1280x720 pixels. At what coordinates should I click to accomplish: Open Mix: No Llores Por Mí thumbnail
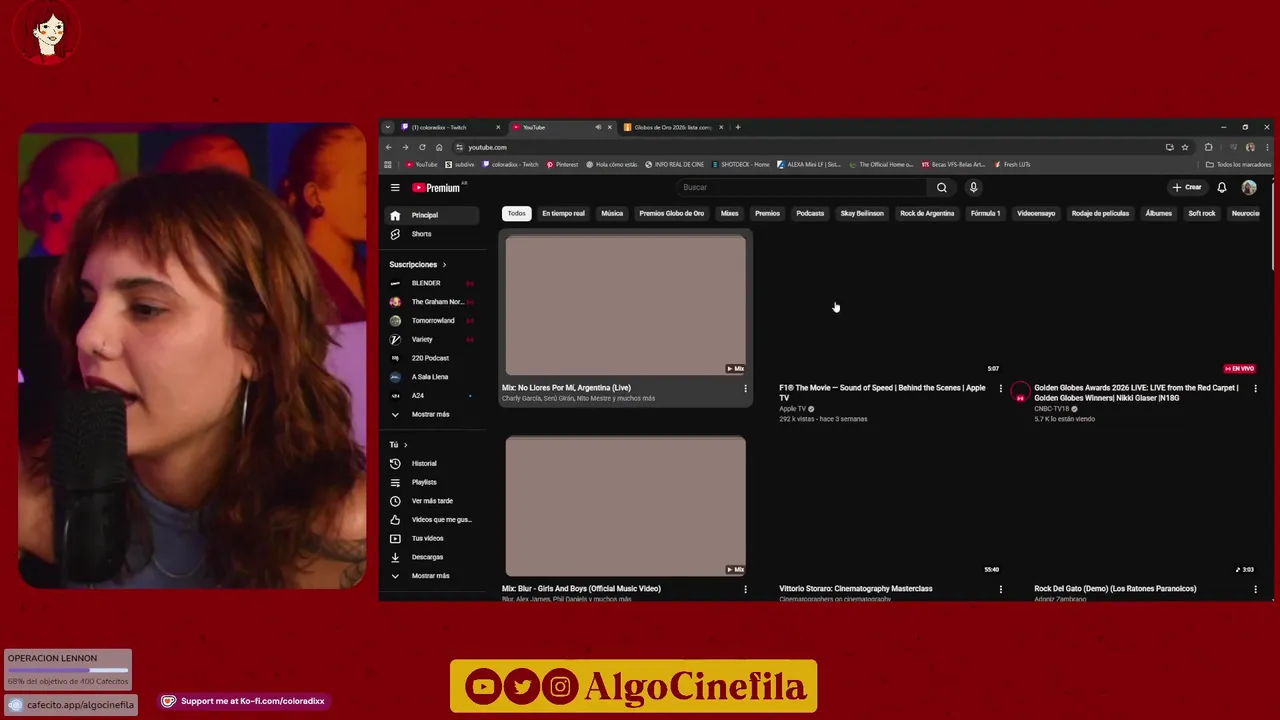(625, 305)
